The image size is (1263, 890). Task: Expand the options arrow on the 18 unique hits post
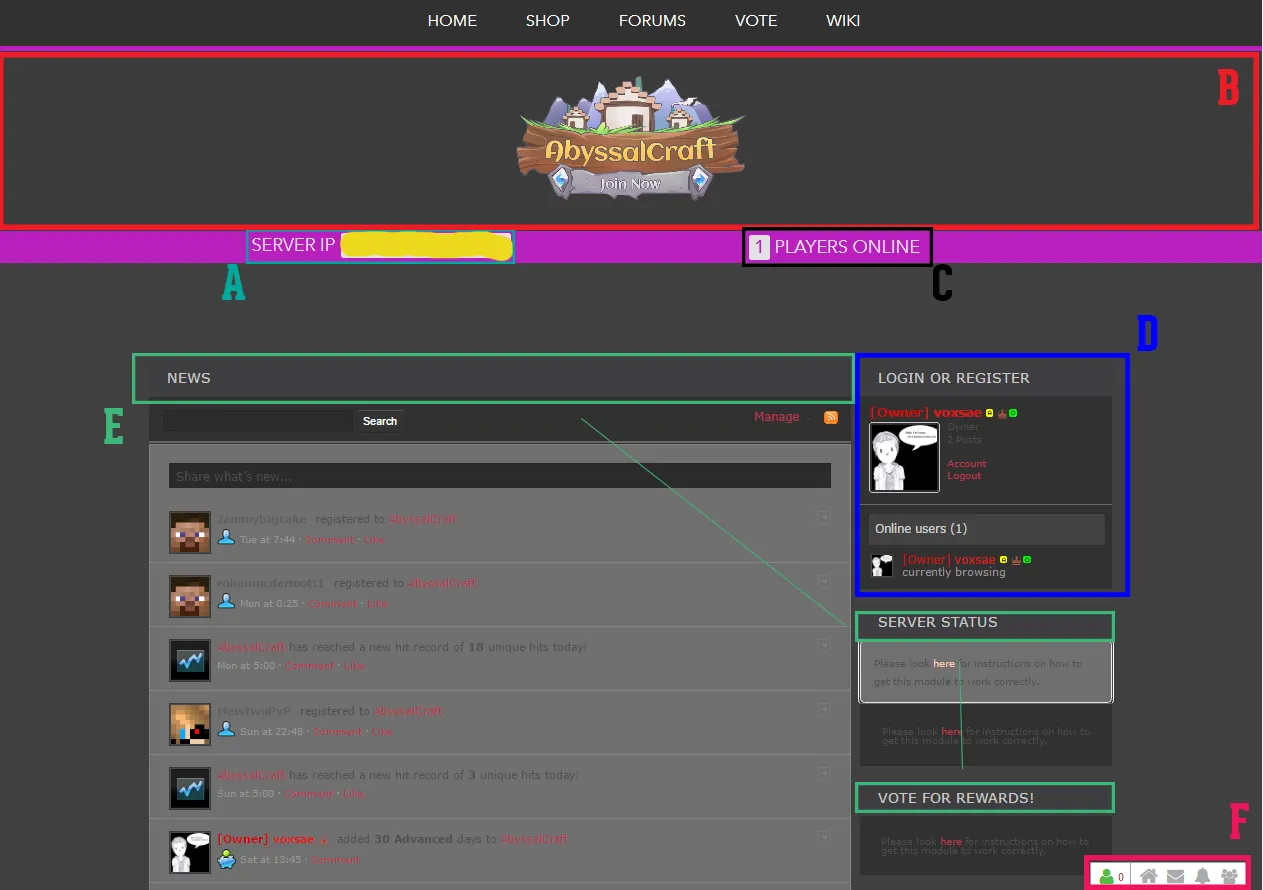[x=825, y=645]
